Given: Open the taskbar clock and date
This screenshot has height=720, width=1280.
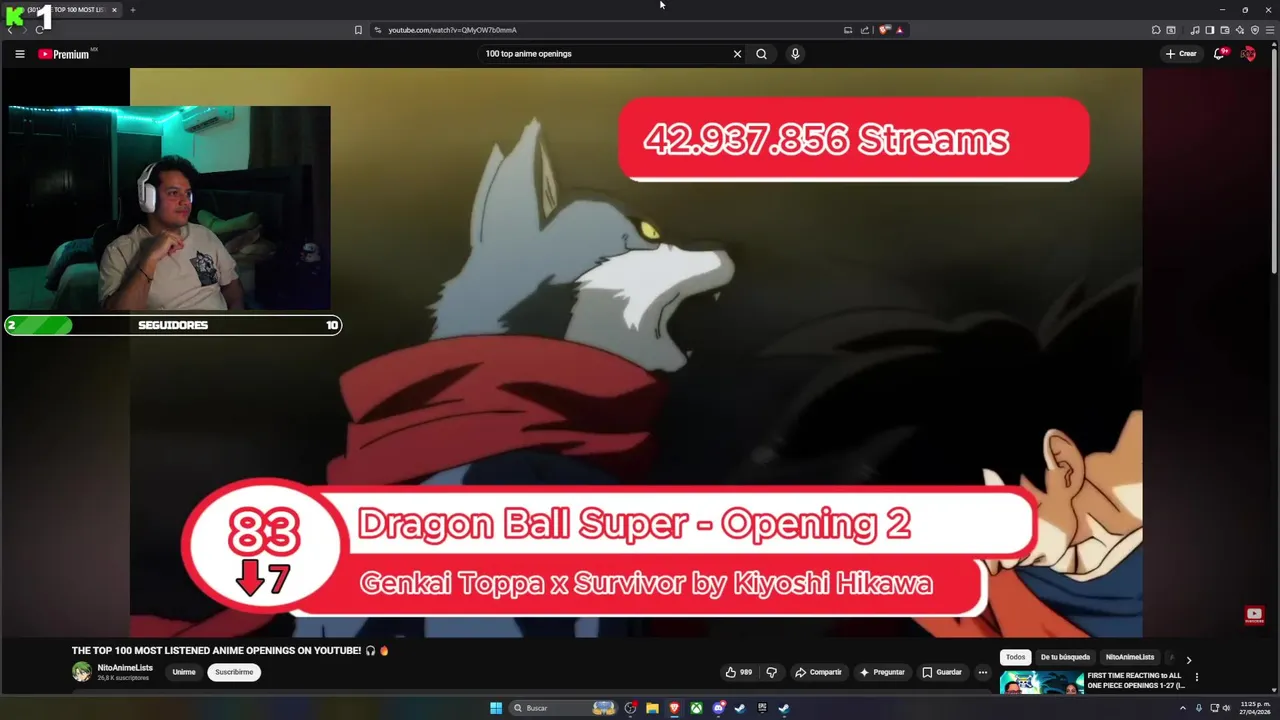Looking at the screenshot, I should coord(1254,708).
